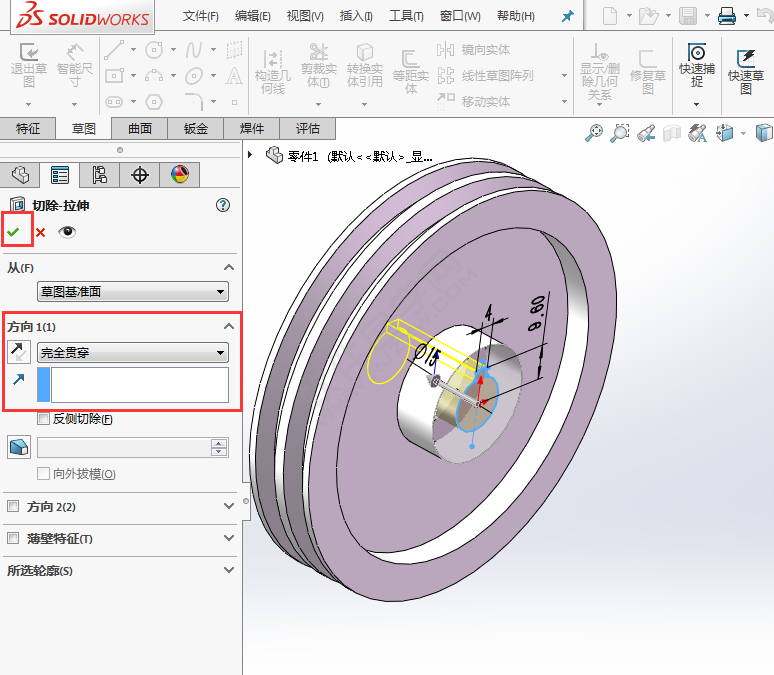
Task: Expand the 所选轮廓 section chevron
Action: coord(229,570)
